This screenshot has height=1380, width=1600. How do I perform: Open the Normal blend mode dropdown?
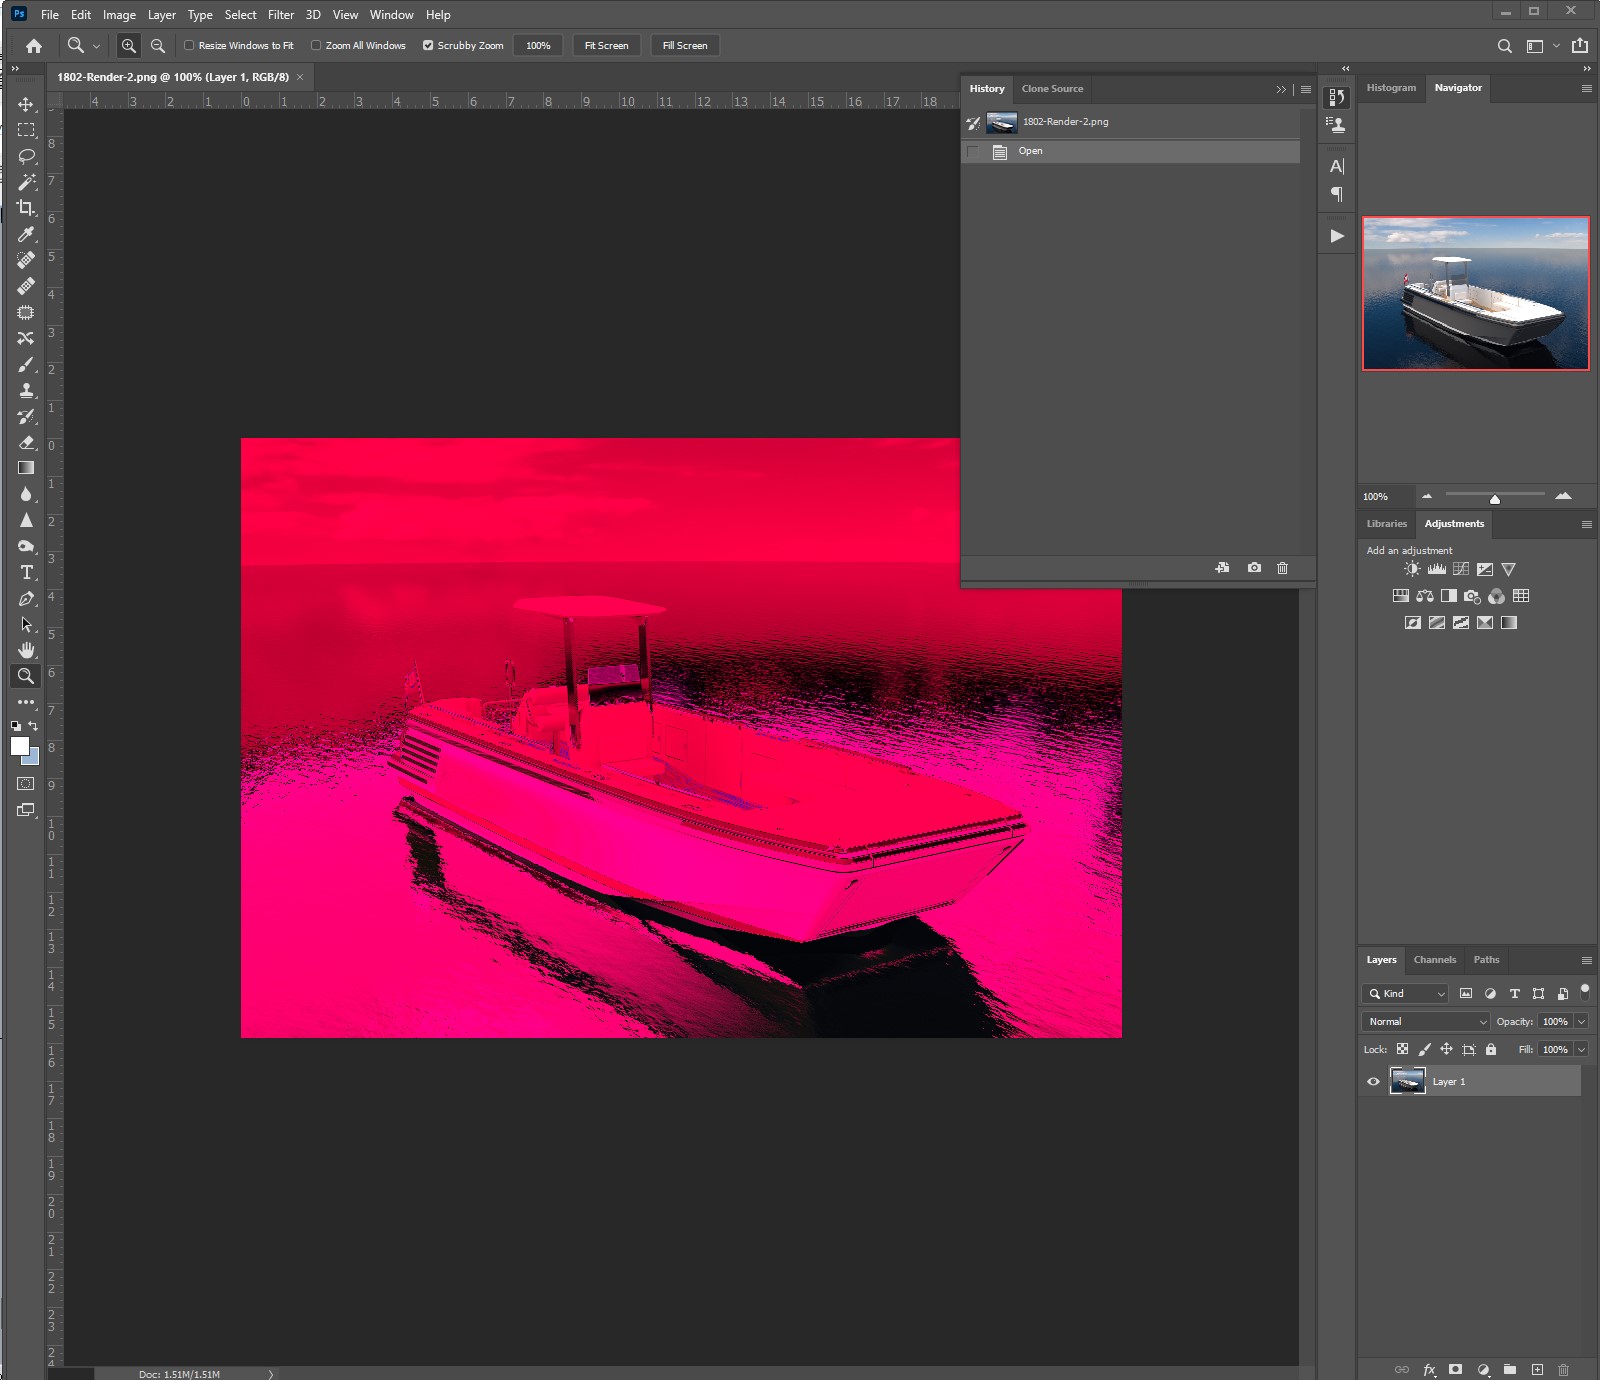pos(1426,1021)
